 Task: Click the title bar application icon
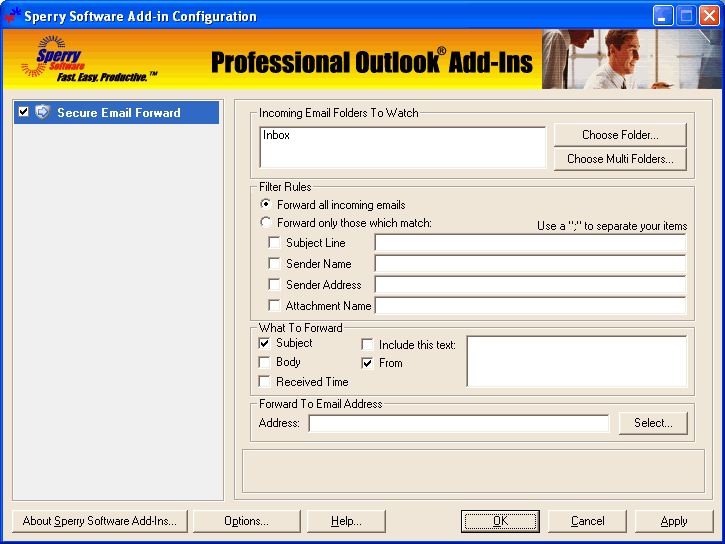12,15
